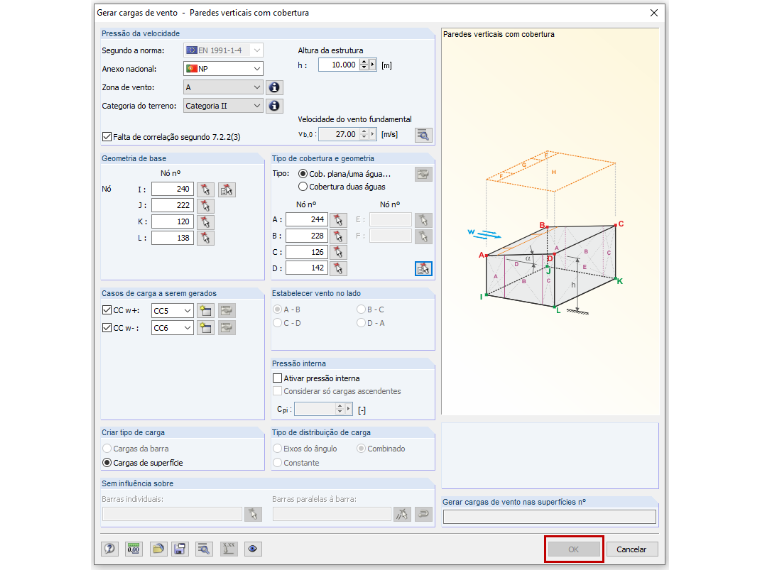This screenshot has height=570, width=760.
Task: Open terrain category info button
Action: tap(274, 106)
